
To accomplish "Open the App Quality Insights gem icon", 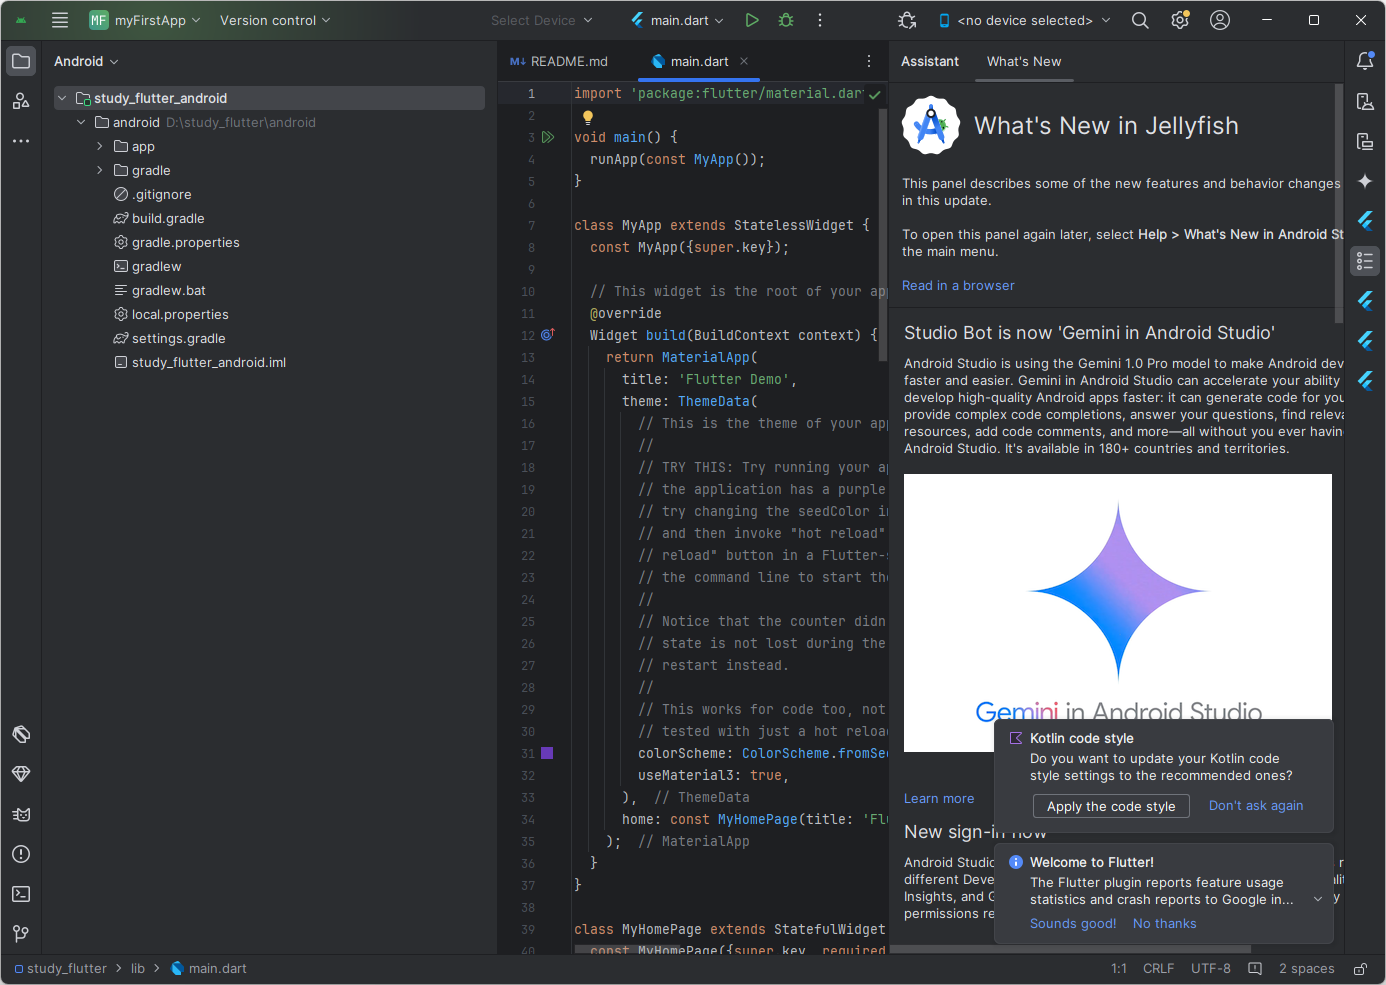I will (21, 774).
